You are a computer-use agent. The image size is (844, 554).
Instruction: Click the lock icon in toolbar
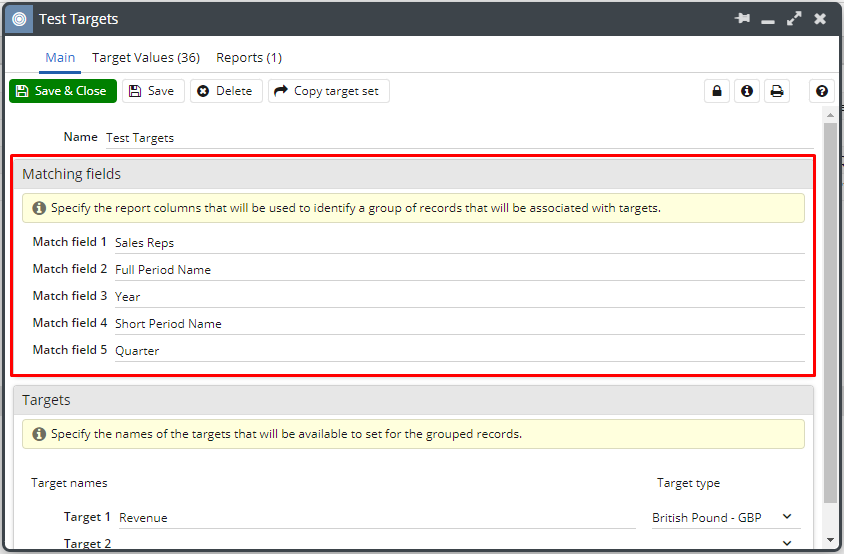point(717,91)
